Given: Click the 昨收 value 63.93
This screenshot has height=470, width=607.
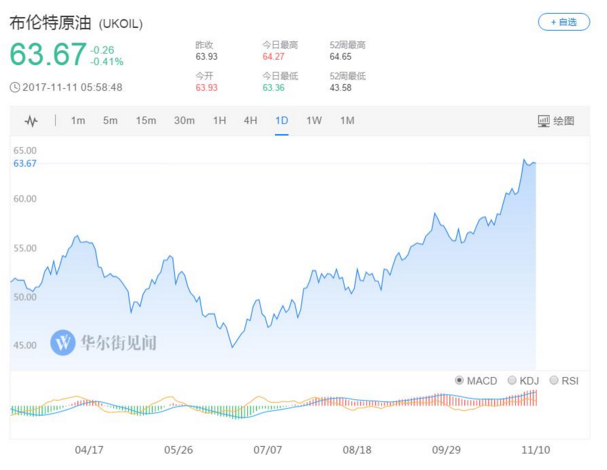Looking at the screenshot, I should pyautogui.click(x=206, y=57).
